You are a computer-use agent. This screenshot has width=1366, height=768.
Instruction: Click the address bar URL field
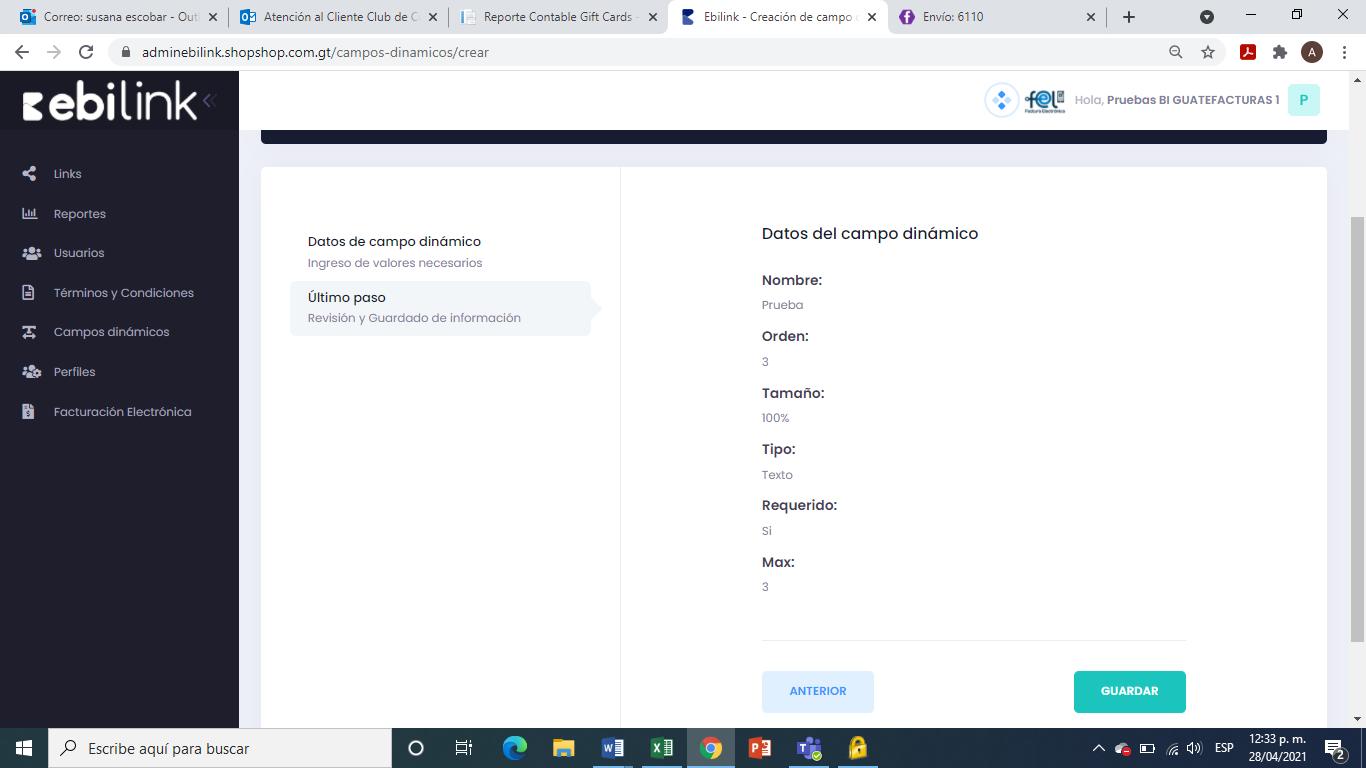(640, 52)
